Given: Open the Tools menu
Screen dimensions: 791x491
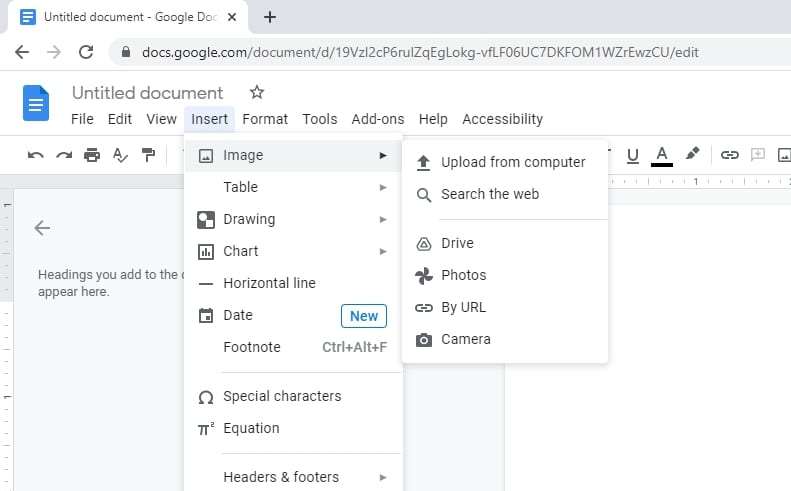Looking at the screenshot, I should pos(320,119).
